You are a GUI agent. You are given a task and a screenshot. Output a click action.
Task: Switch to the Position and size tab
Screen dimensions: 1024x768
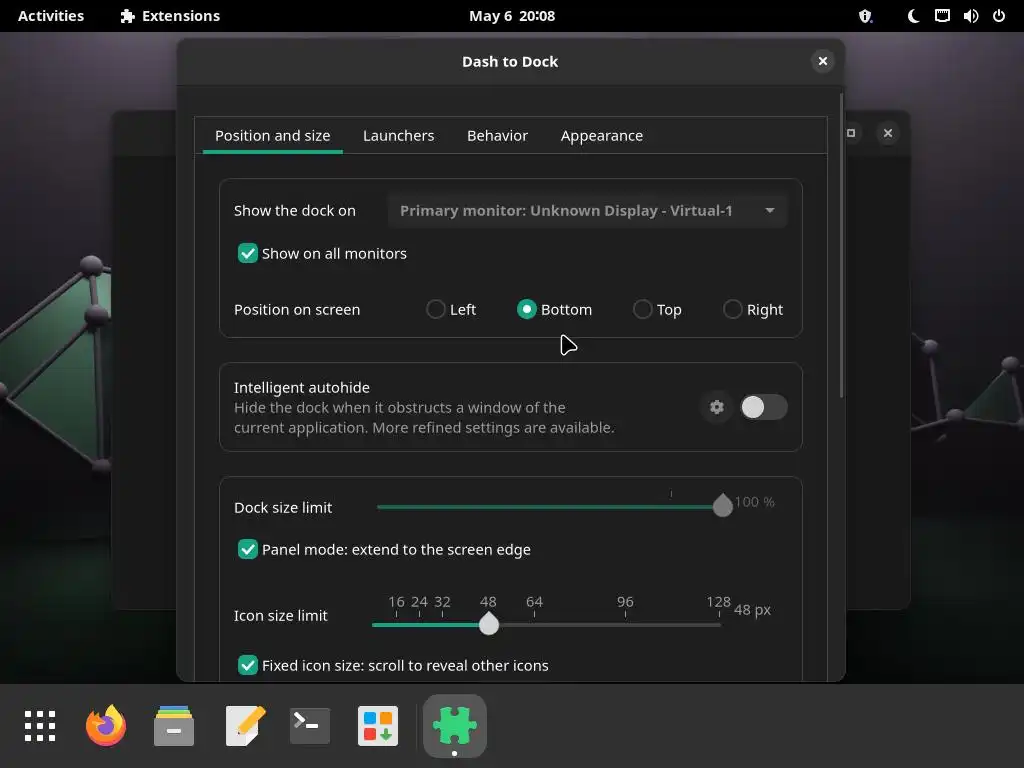pyautogui.click(x=272, y=136)
